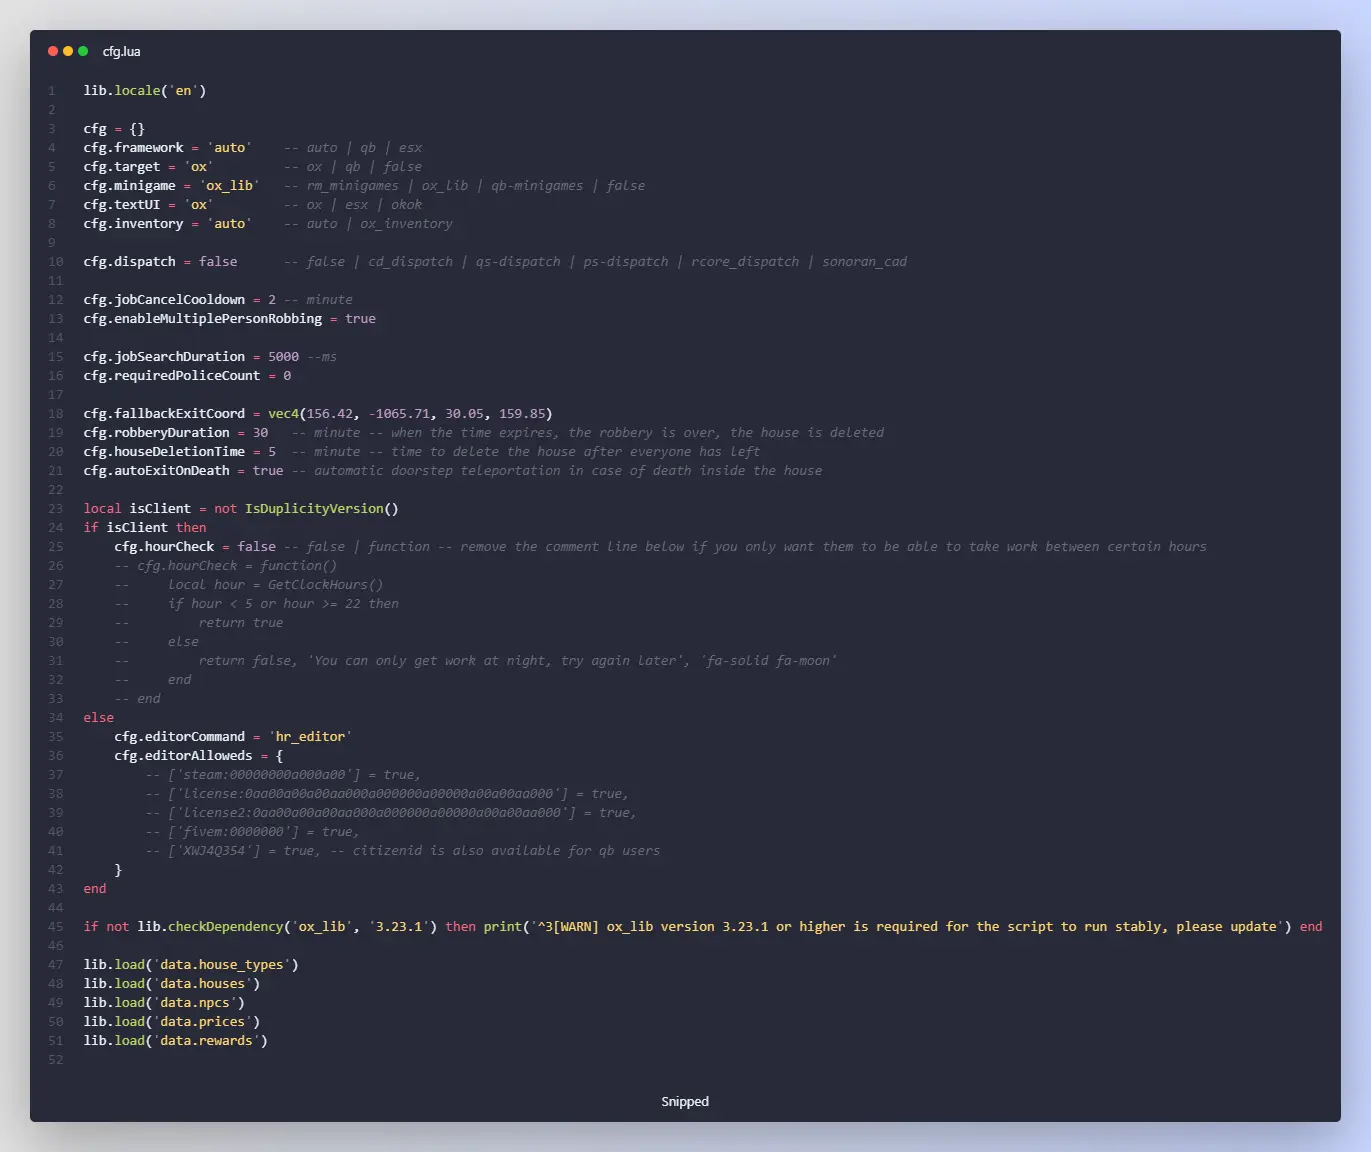The height and width of the screenshot is (1152, 1371).
Task: Click the 'ox_lib' value on the minigame line
Action: click(230, 185)
